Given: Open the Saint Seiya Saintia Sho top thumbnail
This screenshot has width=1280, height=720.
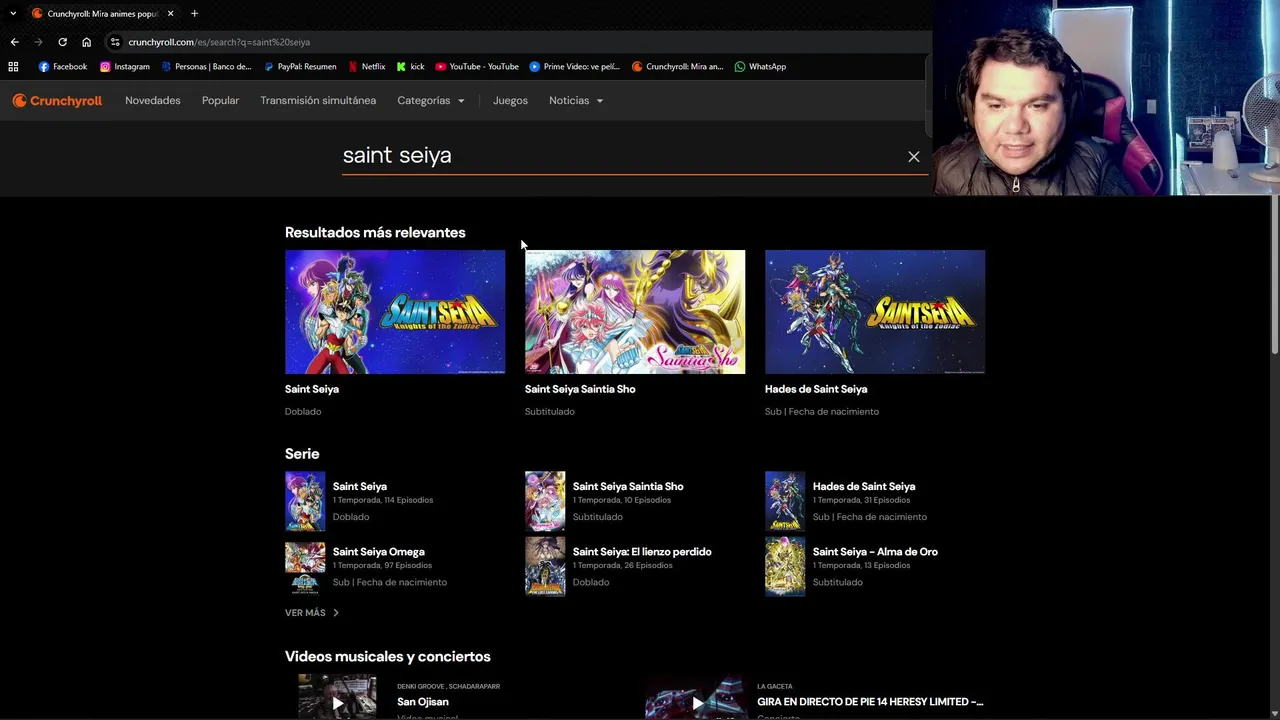Looking at the screenshot, I should coord(635,312).
